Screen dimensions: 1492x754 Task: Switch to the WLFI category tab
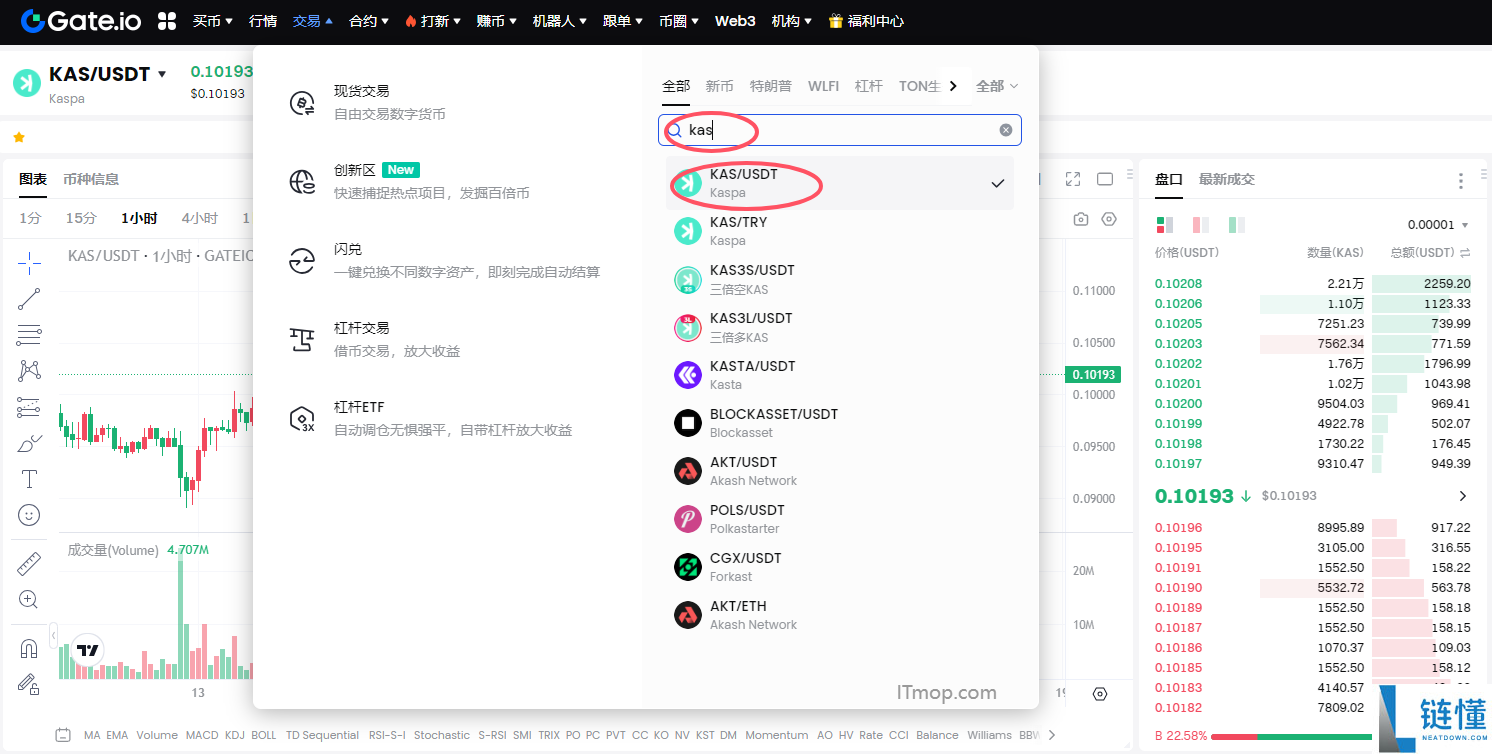pyautogui.click(x=823, y=86)
